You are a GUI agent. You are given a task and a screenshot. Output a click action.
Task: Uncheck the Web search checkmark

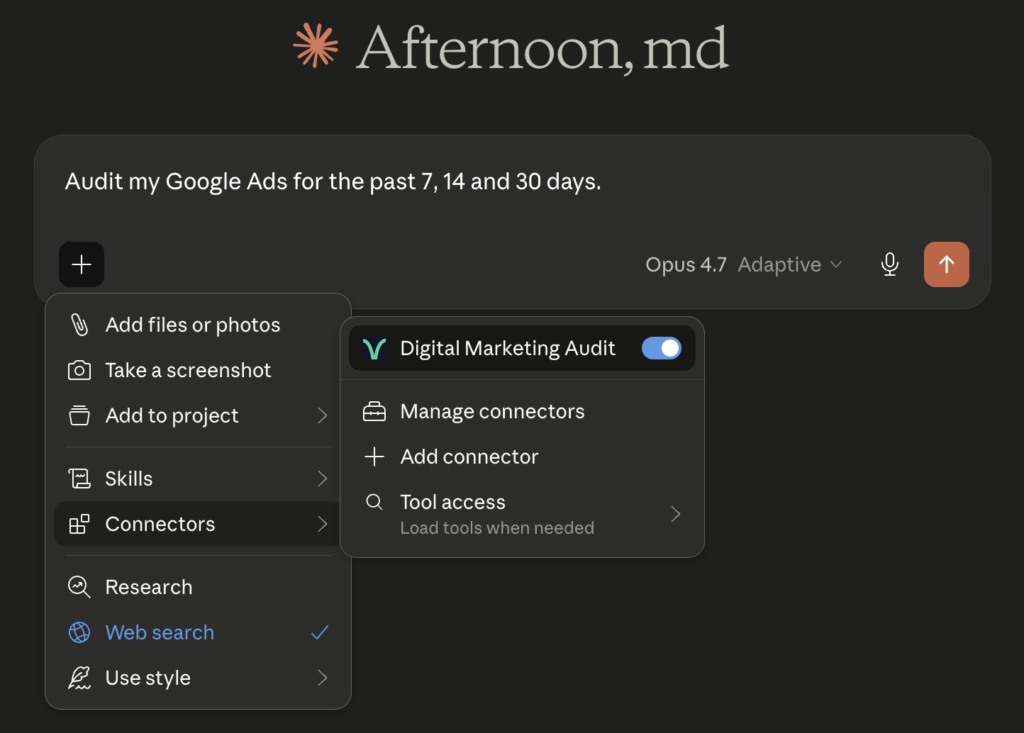320,632
